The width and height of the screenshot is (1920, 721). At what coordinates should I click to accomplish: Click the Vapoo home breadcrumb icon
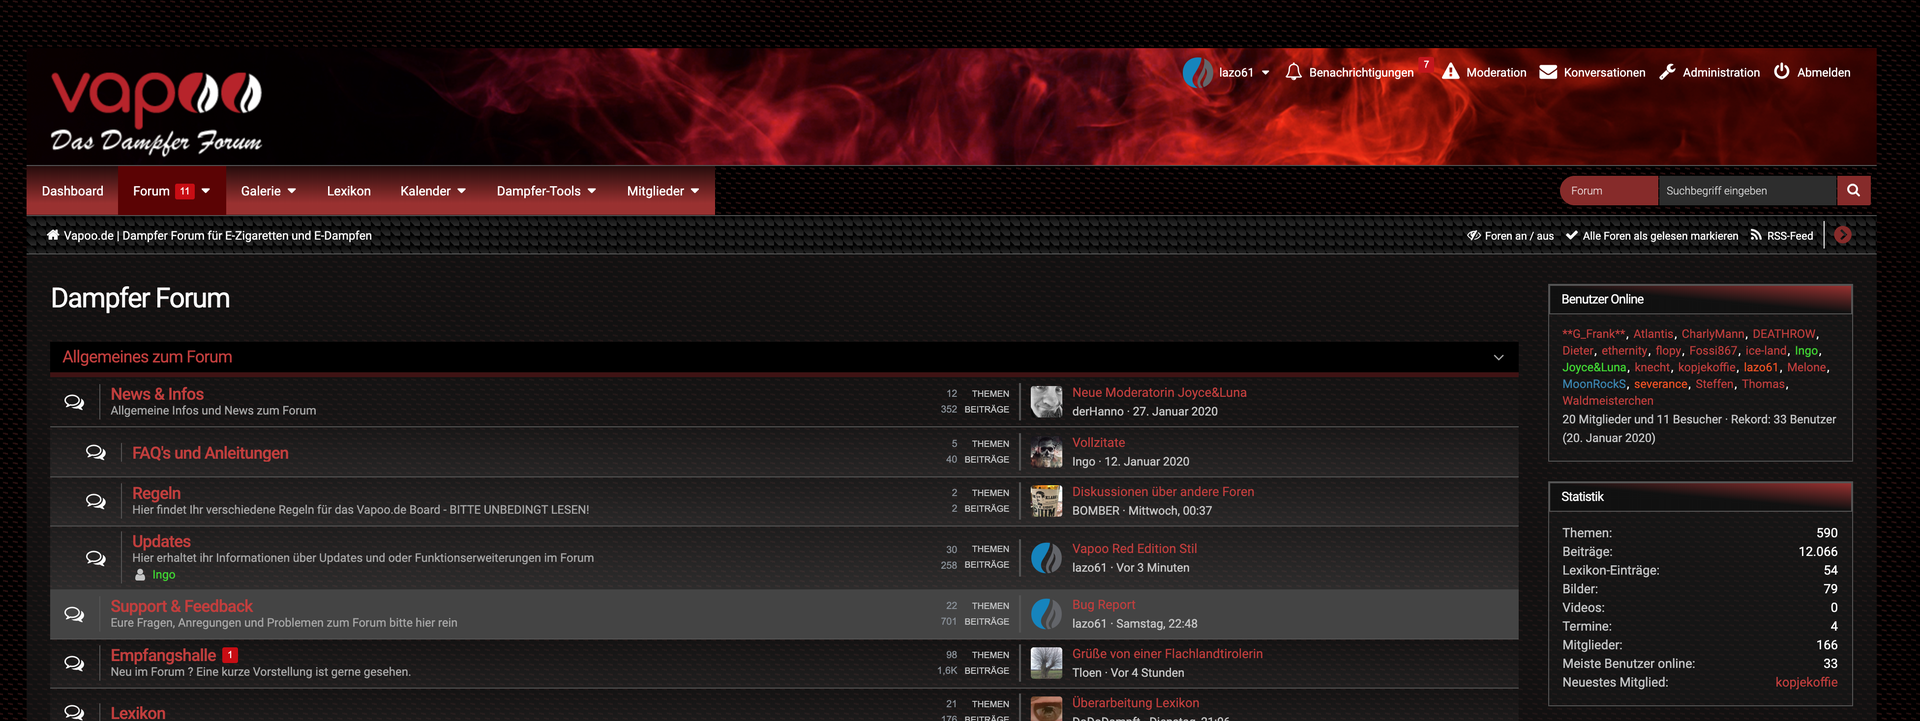[53, 235]
